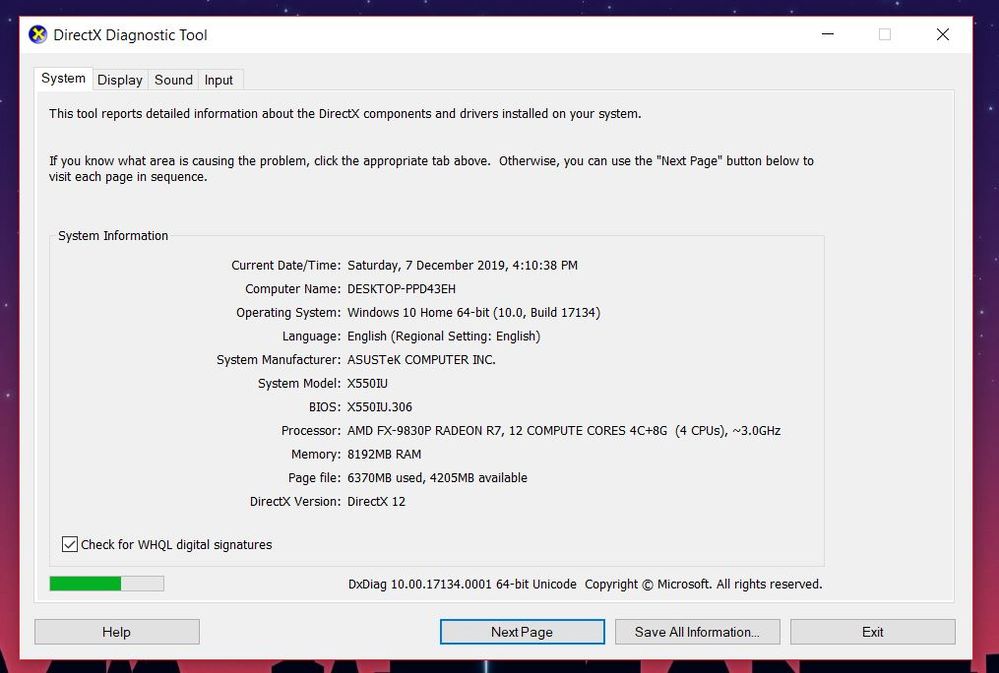Screen dimensions: 999x673
Task: Click the AMD FX-9830P processor text
Action: [x=564, y=430]
